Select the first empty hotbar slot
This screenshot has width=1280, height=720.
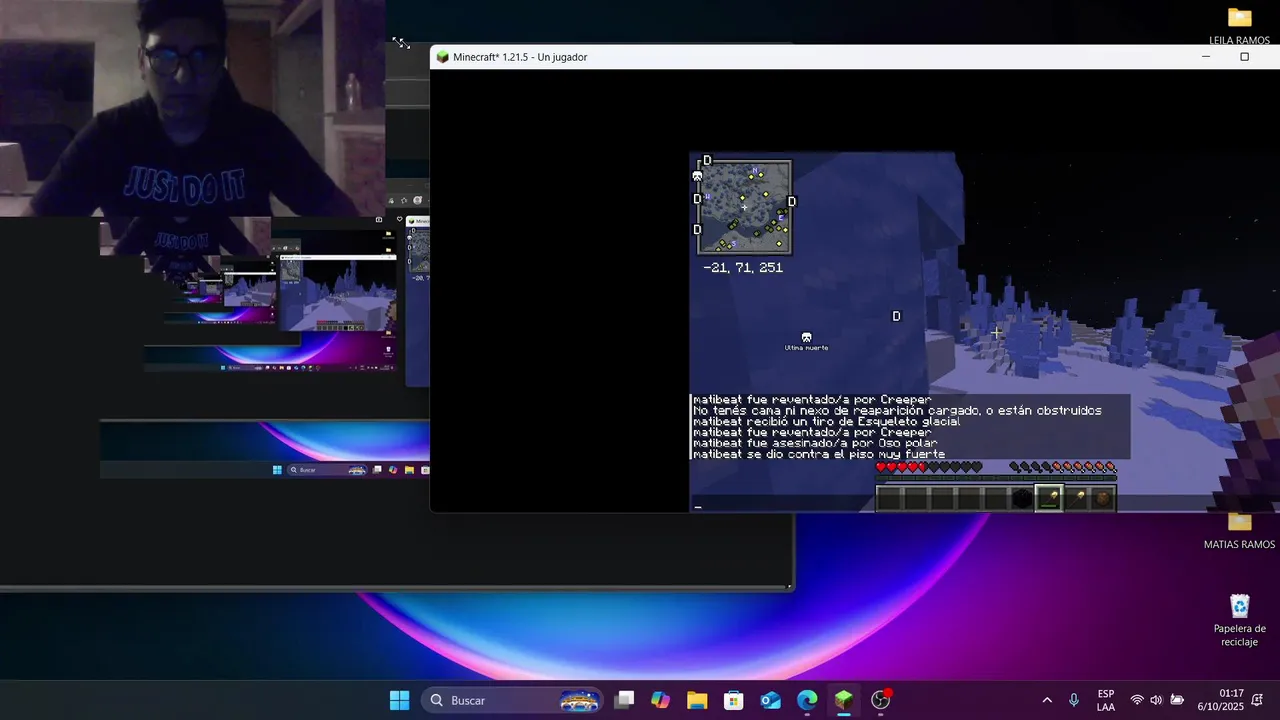pyautogui.click(x=889, y=498)
